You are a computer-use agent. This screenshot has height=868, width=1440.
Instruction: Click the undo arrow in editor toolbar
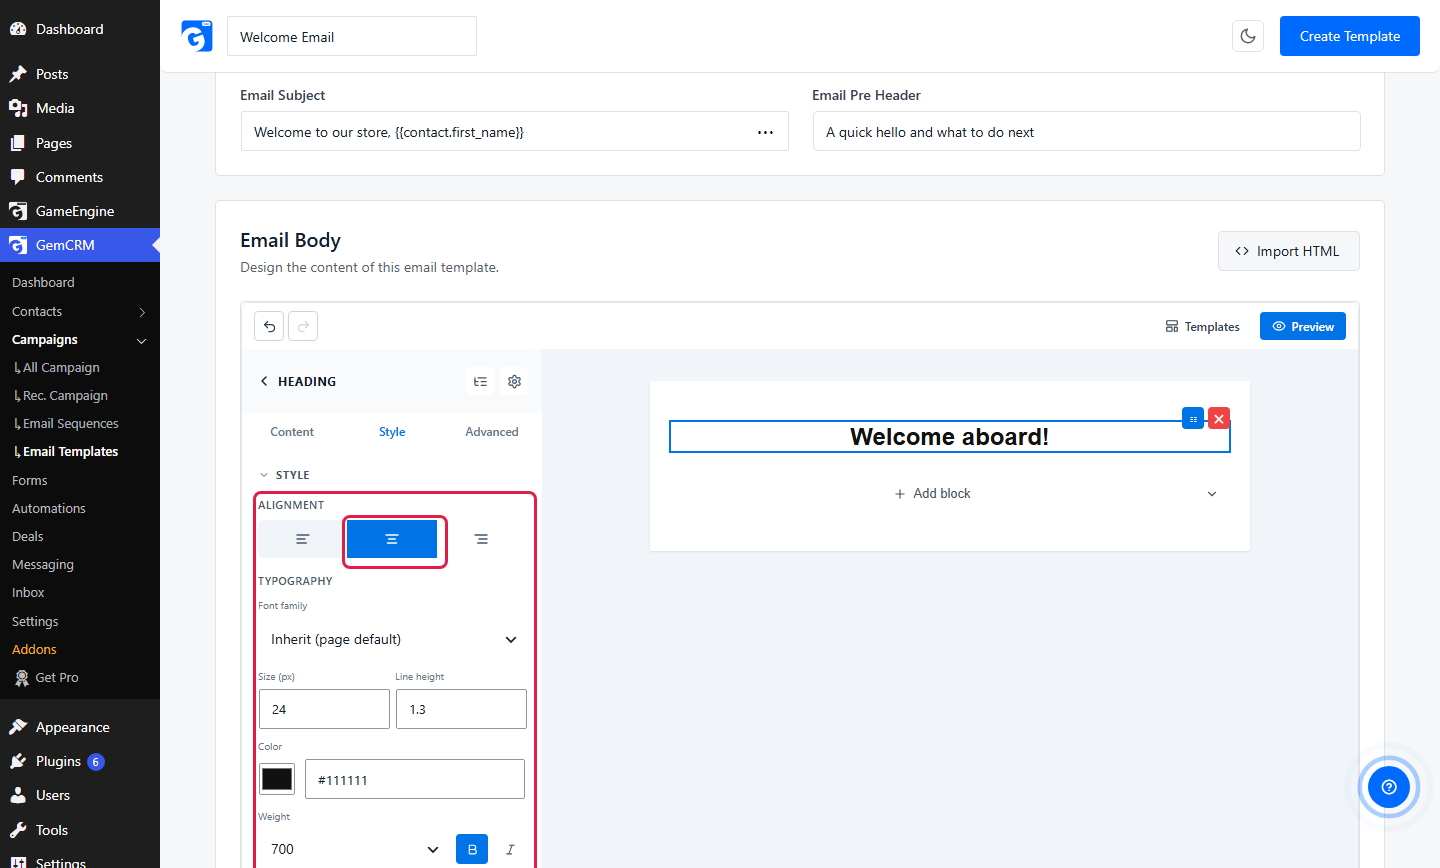(269, 326)
